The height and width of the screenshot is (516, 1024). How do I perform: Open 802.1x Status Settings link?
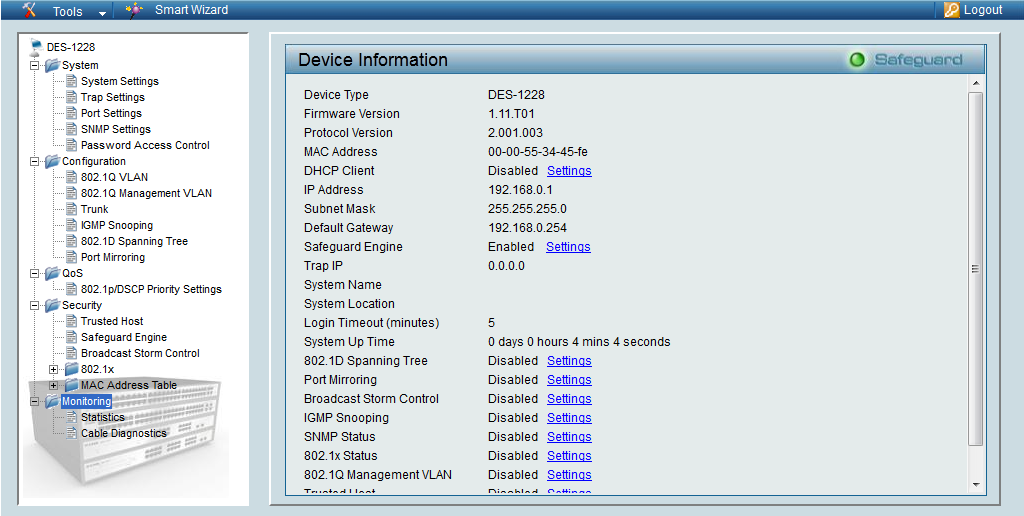coord(569,455)
